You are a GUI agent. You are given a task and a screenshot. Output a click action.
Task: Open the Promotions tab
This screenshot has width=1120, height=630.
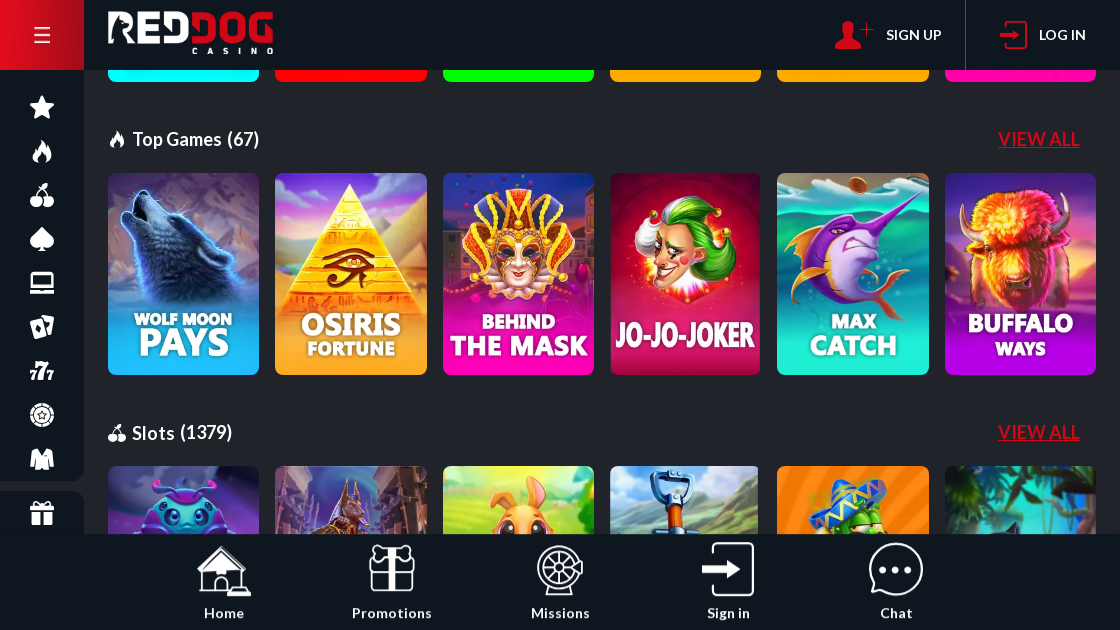[x=391, y=583]
